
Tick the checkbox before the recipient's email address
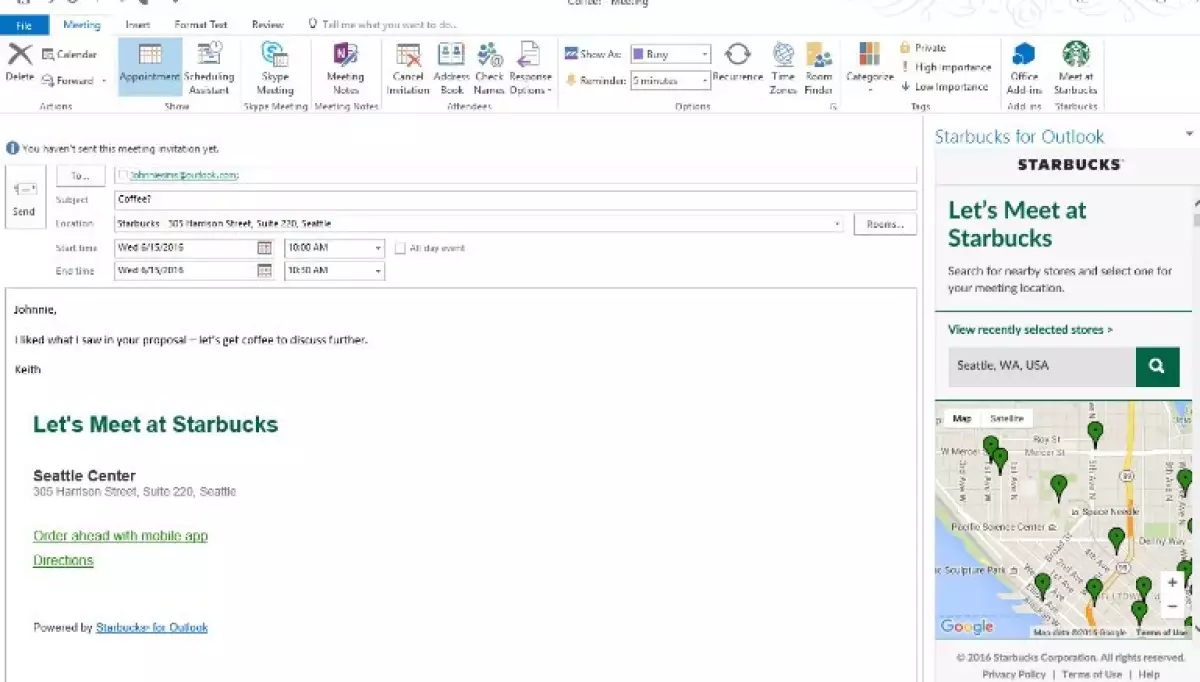pyautogui.click(x=122, y=175)
